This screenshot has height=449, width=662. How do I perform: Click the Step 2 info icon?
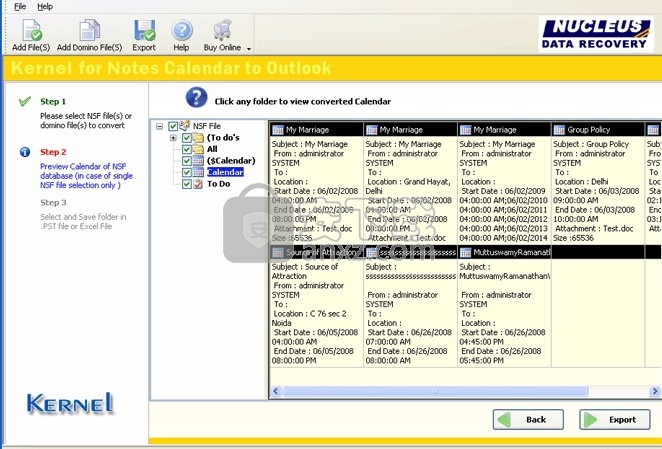[25, 152]
